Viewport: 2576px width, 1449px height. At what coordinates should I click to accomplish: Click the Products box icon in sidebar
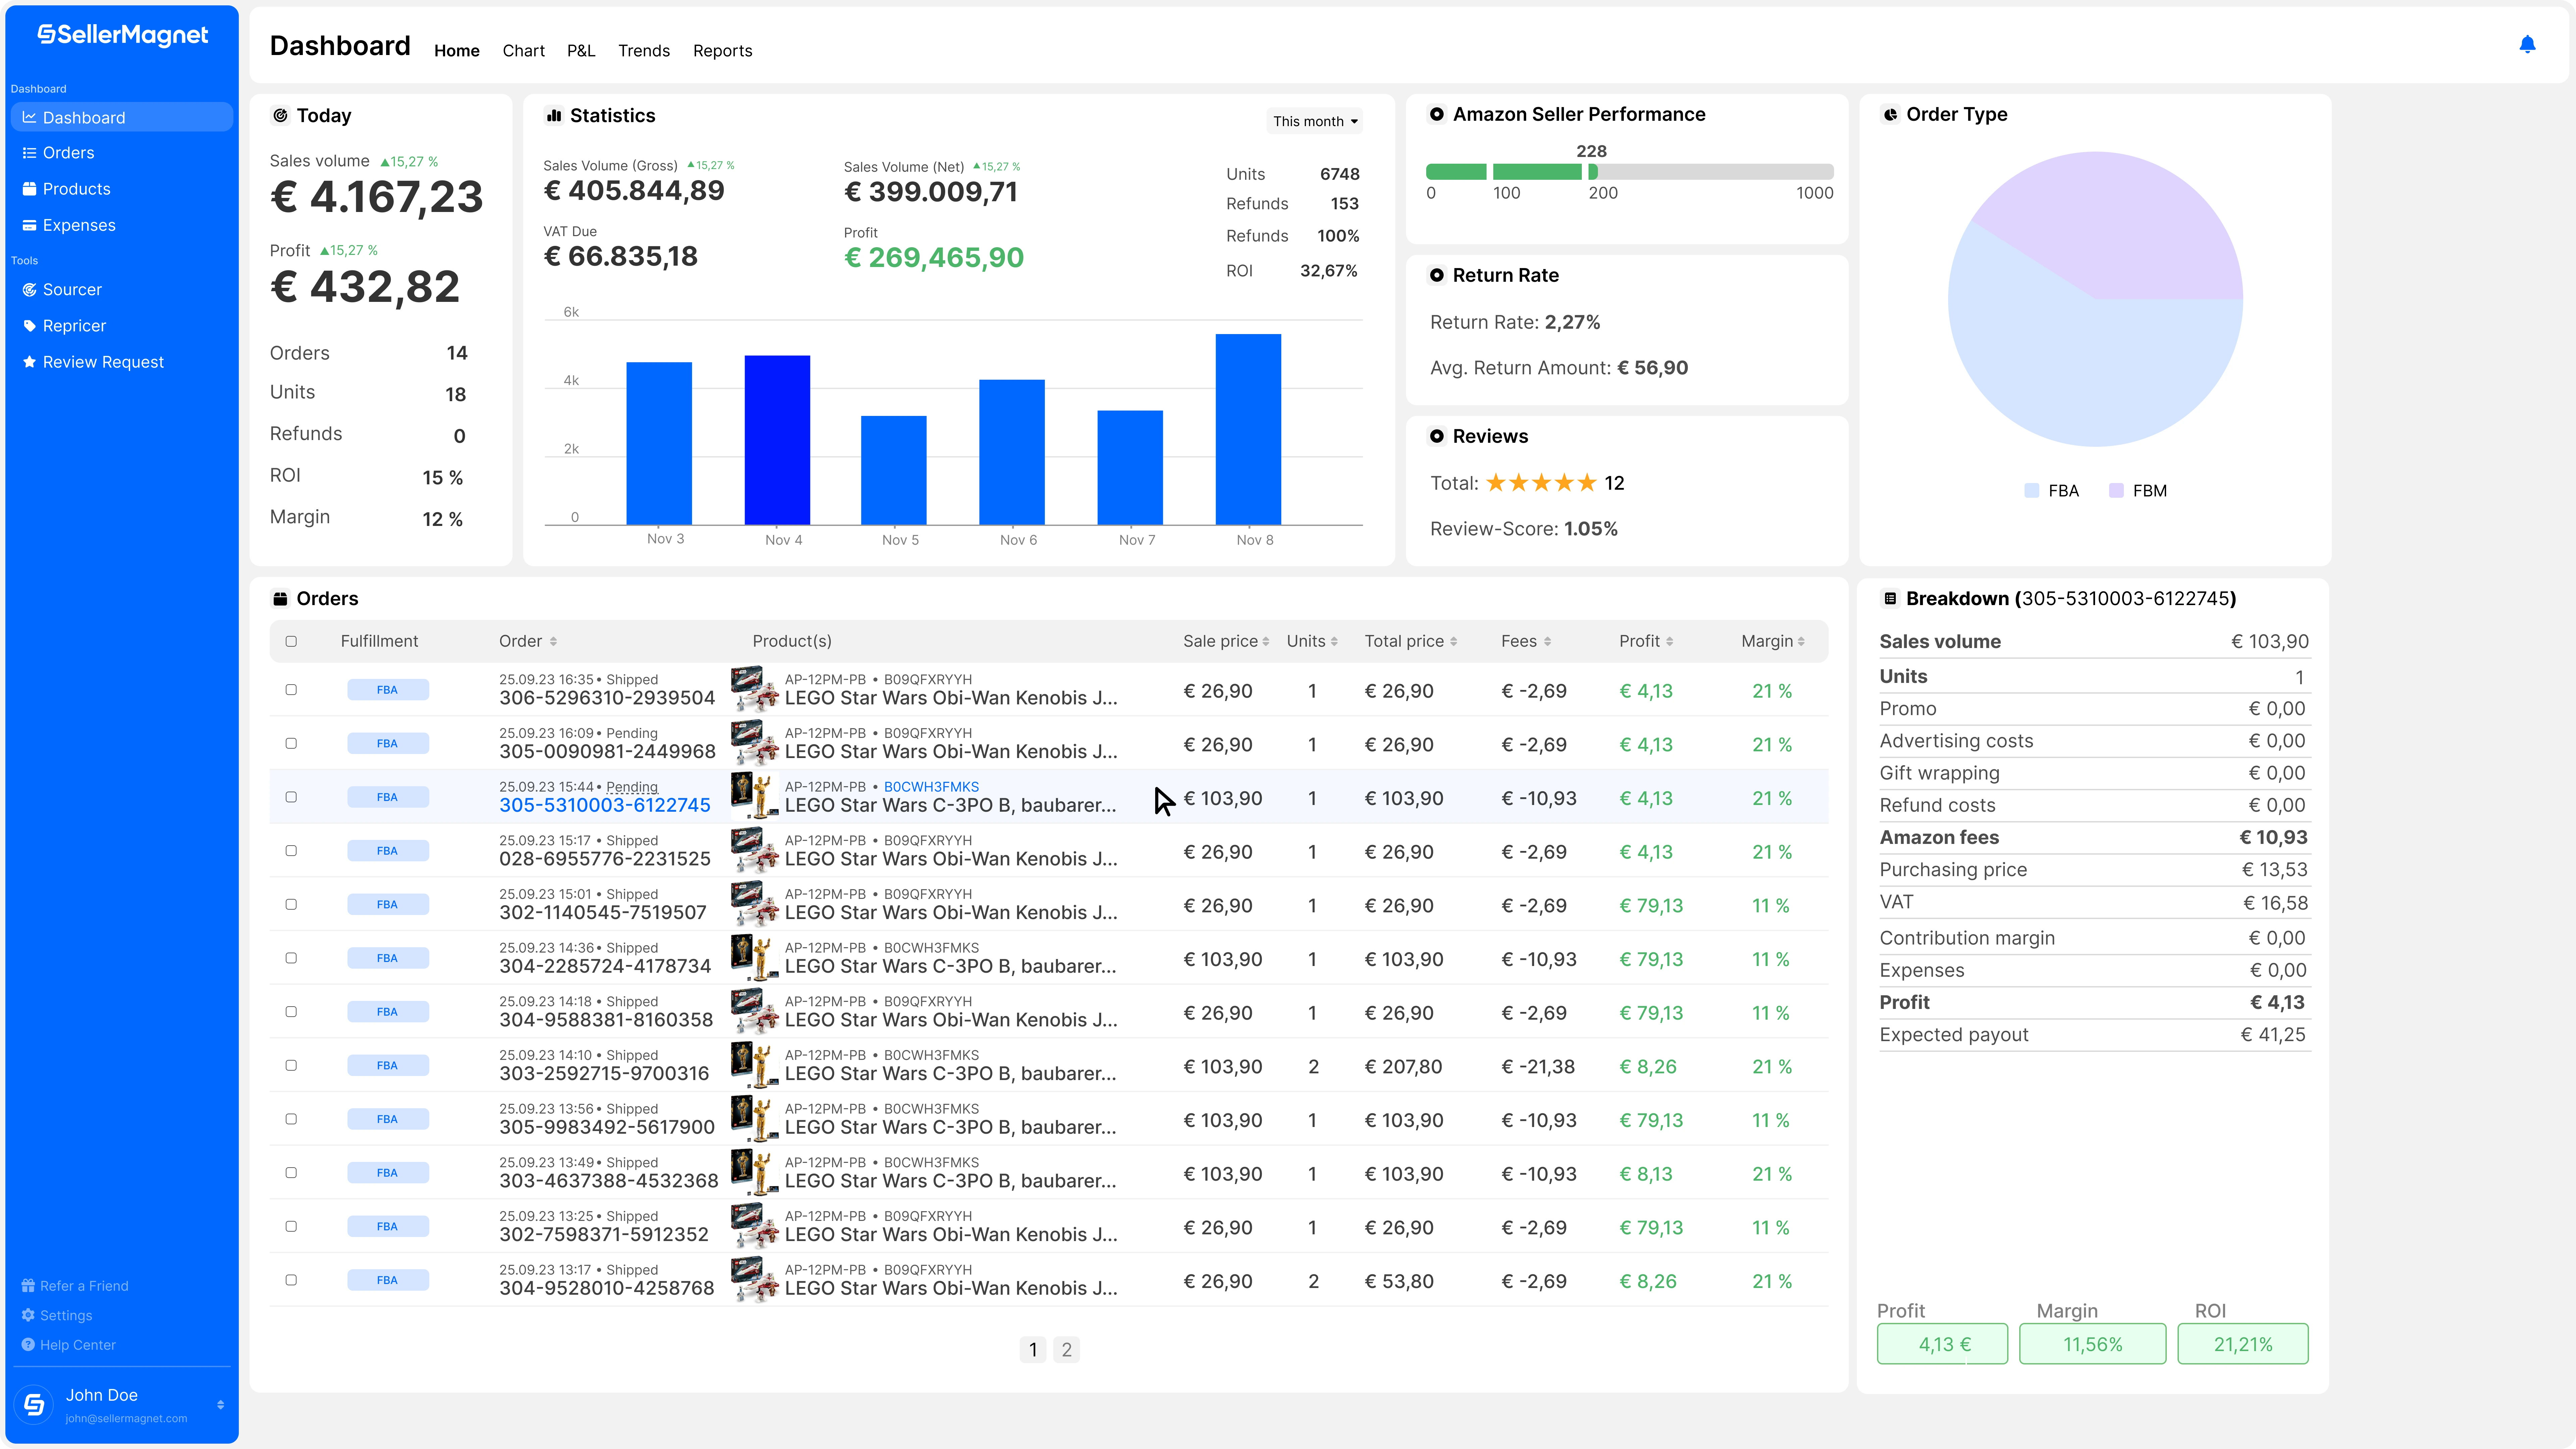(29, 189)
